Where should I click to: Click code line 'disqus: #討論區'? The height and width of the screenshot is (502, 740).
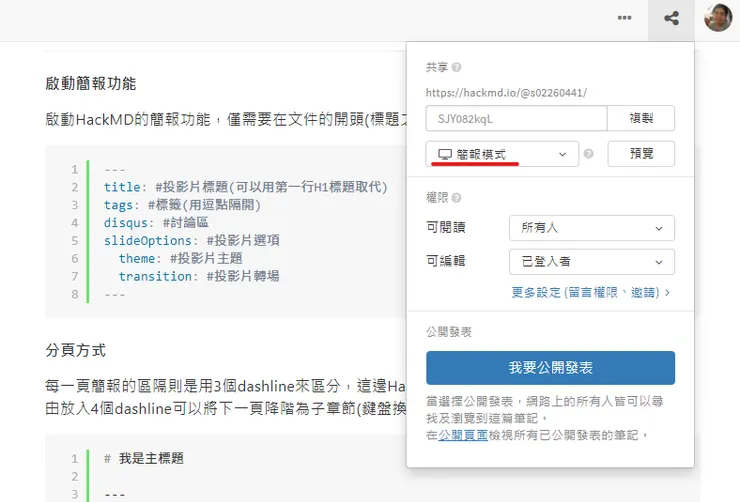tap(156, 223)
